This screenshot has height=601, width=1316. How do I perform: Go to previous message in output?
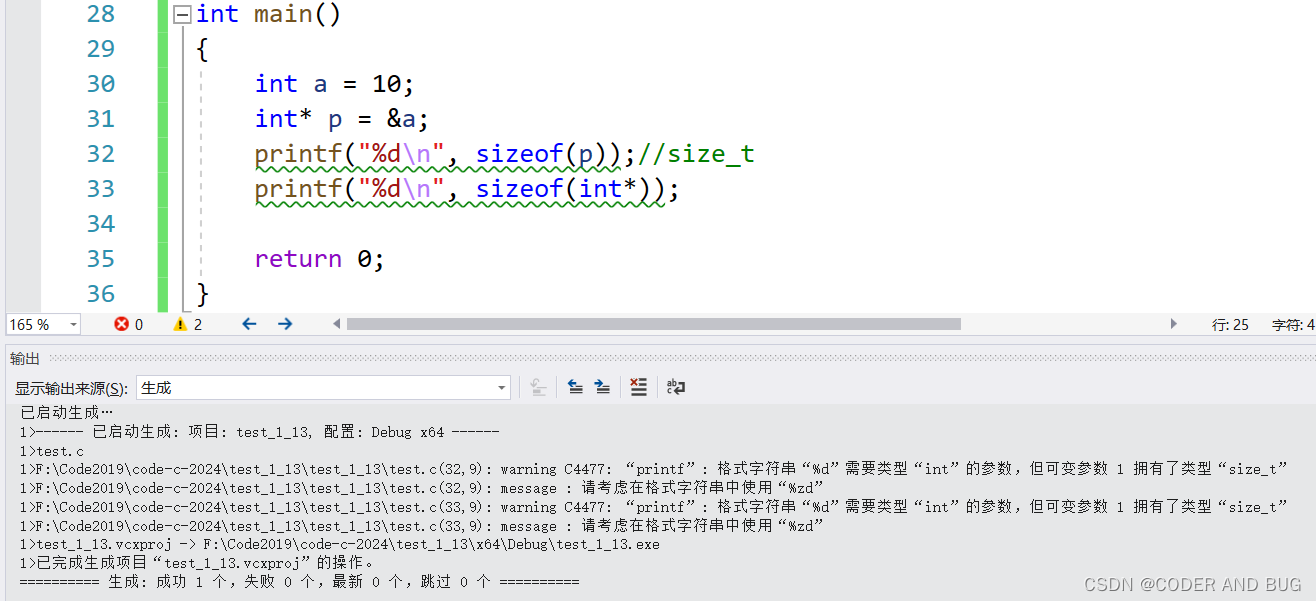pyautogui.click(x=575, y=387)
